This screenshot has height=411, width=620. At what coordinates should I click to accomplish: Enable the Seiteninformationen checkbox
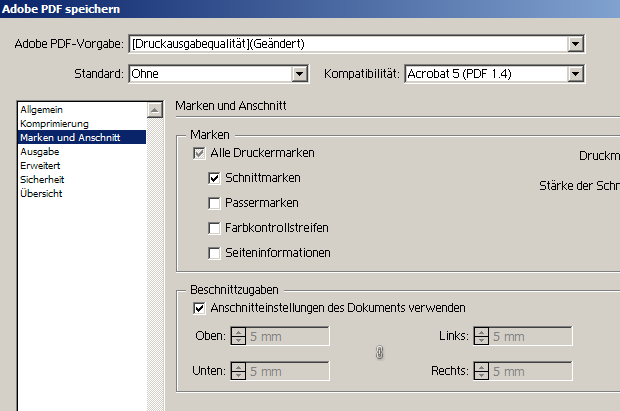pyautogui.click(x=214, y=253)
